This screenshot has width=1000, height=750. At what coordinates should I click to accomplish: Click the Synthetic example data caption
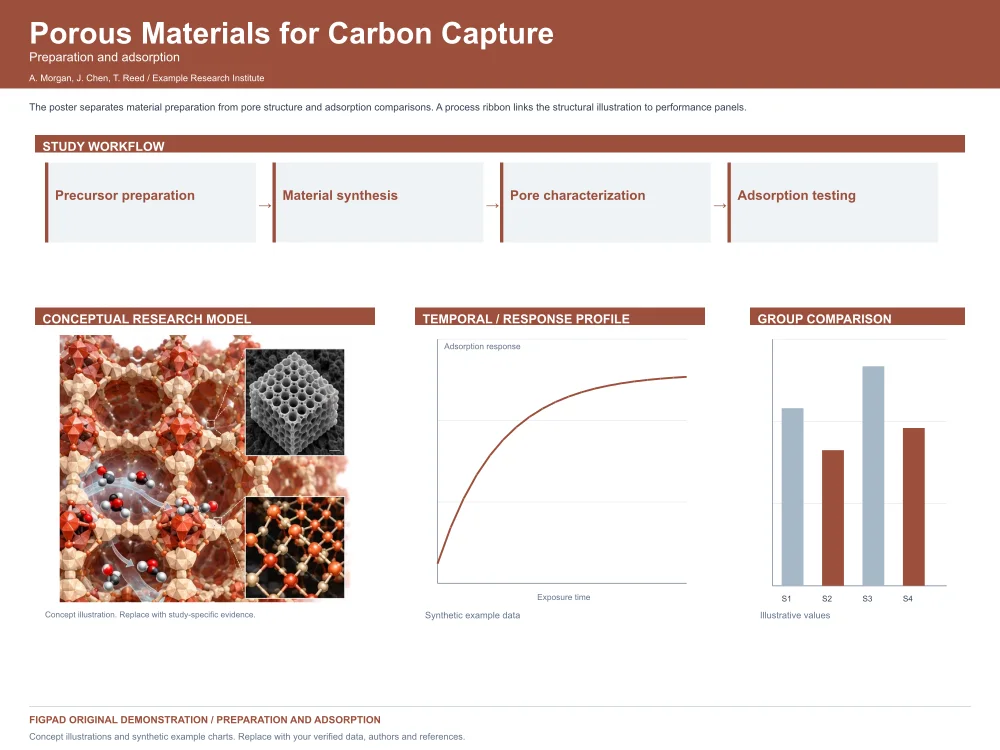click(473, 615)
